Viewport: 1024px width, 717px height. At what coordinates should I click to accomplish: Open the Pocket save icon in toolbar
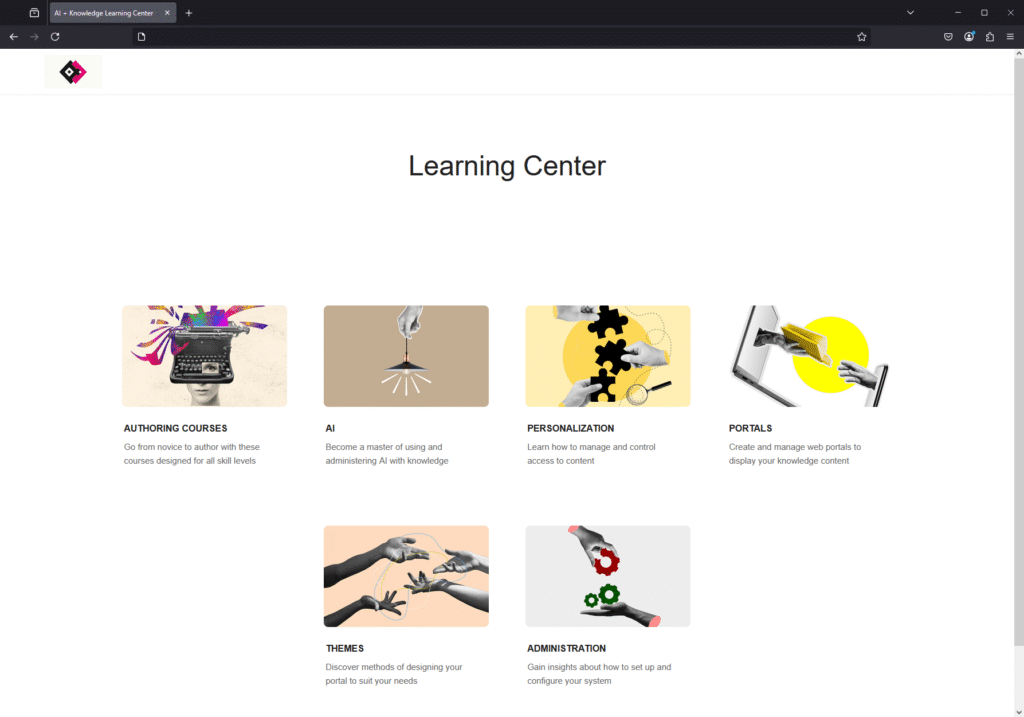tap(948, 37)
